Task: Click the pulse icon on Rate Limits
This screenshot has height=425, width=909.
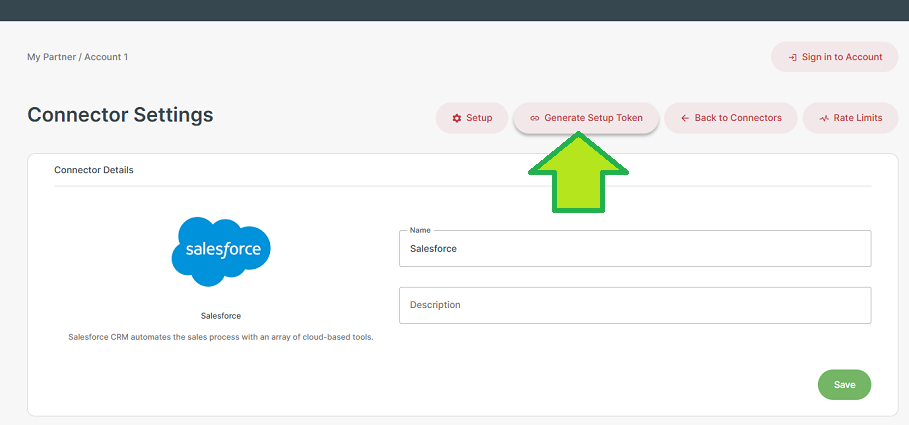Action: [824, 118]
